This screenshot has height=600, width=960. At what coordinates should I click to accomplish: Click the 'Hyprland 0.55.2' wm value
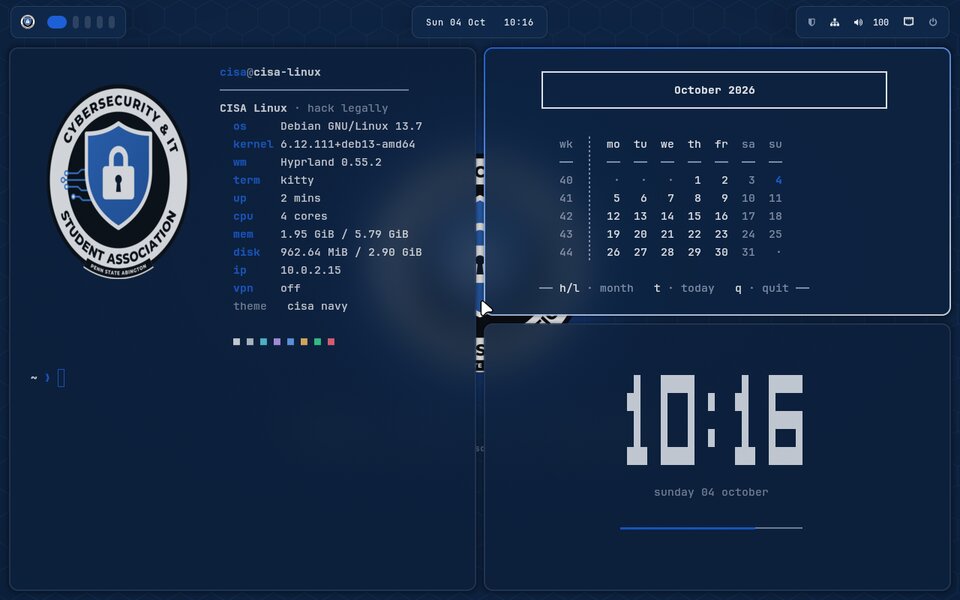tap(331, 162)
